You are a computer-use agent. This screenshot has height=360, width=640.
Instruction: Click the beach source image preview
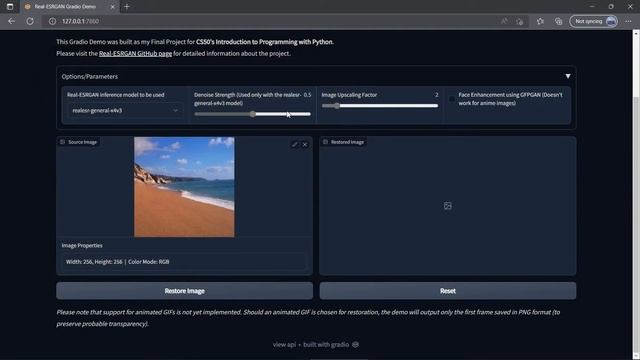pos(184,187)
